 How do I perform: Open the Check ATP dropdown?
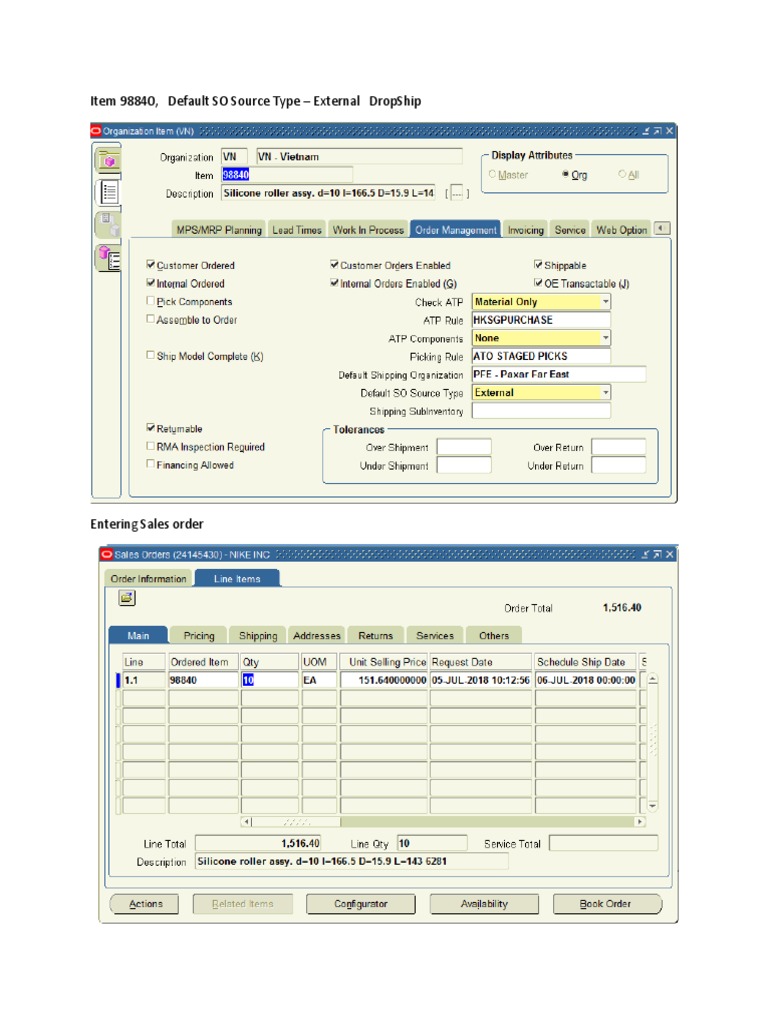click(605, 302)
